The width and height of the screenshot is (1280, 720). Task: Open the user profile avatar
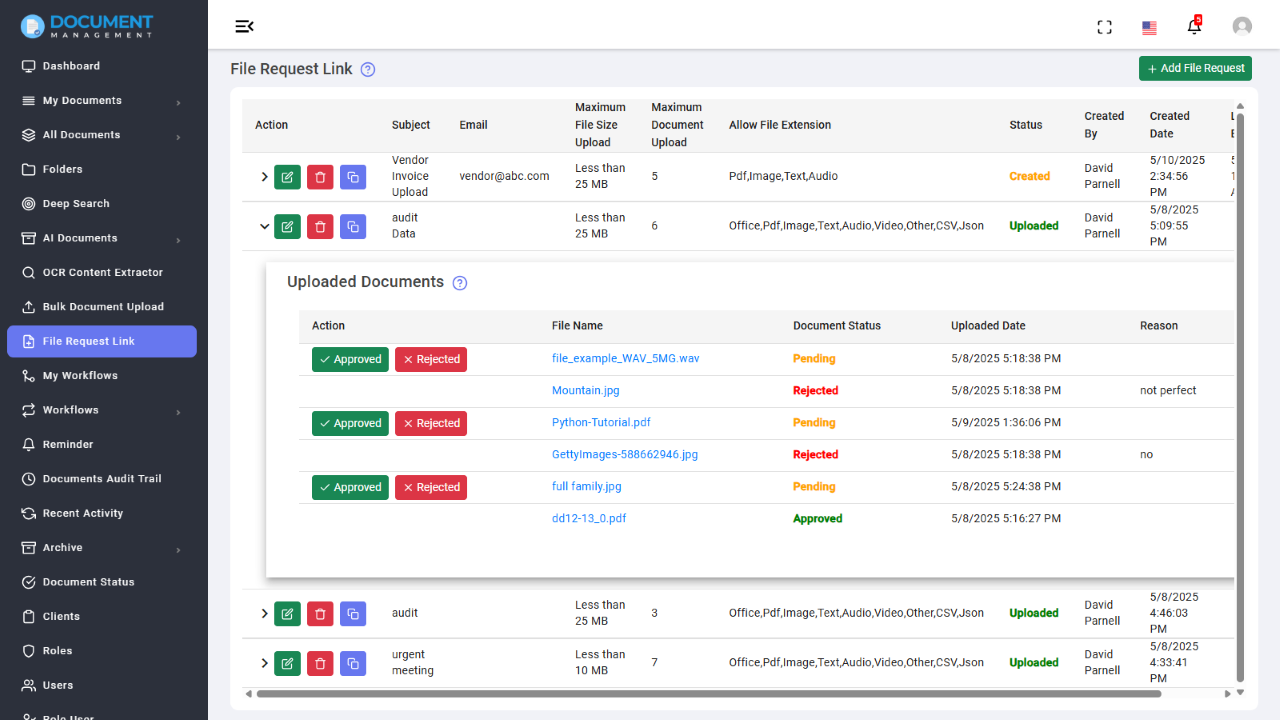tap(1242, 26)
